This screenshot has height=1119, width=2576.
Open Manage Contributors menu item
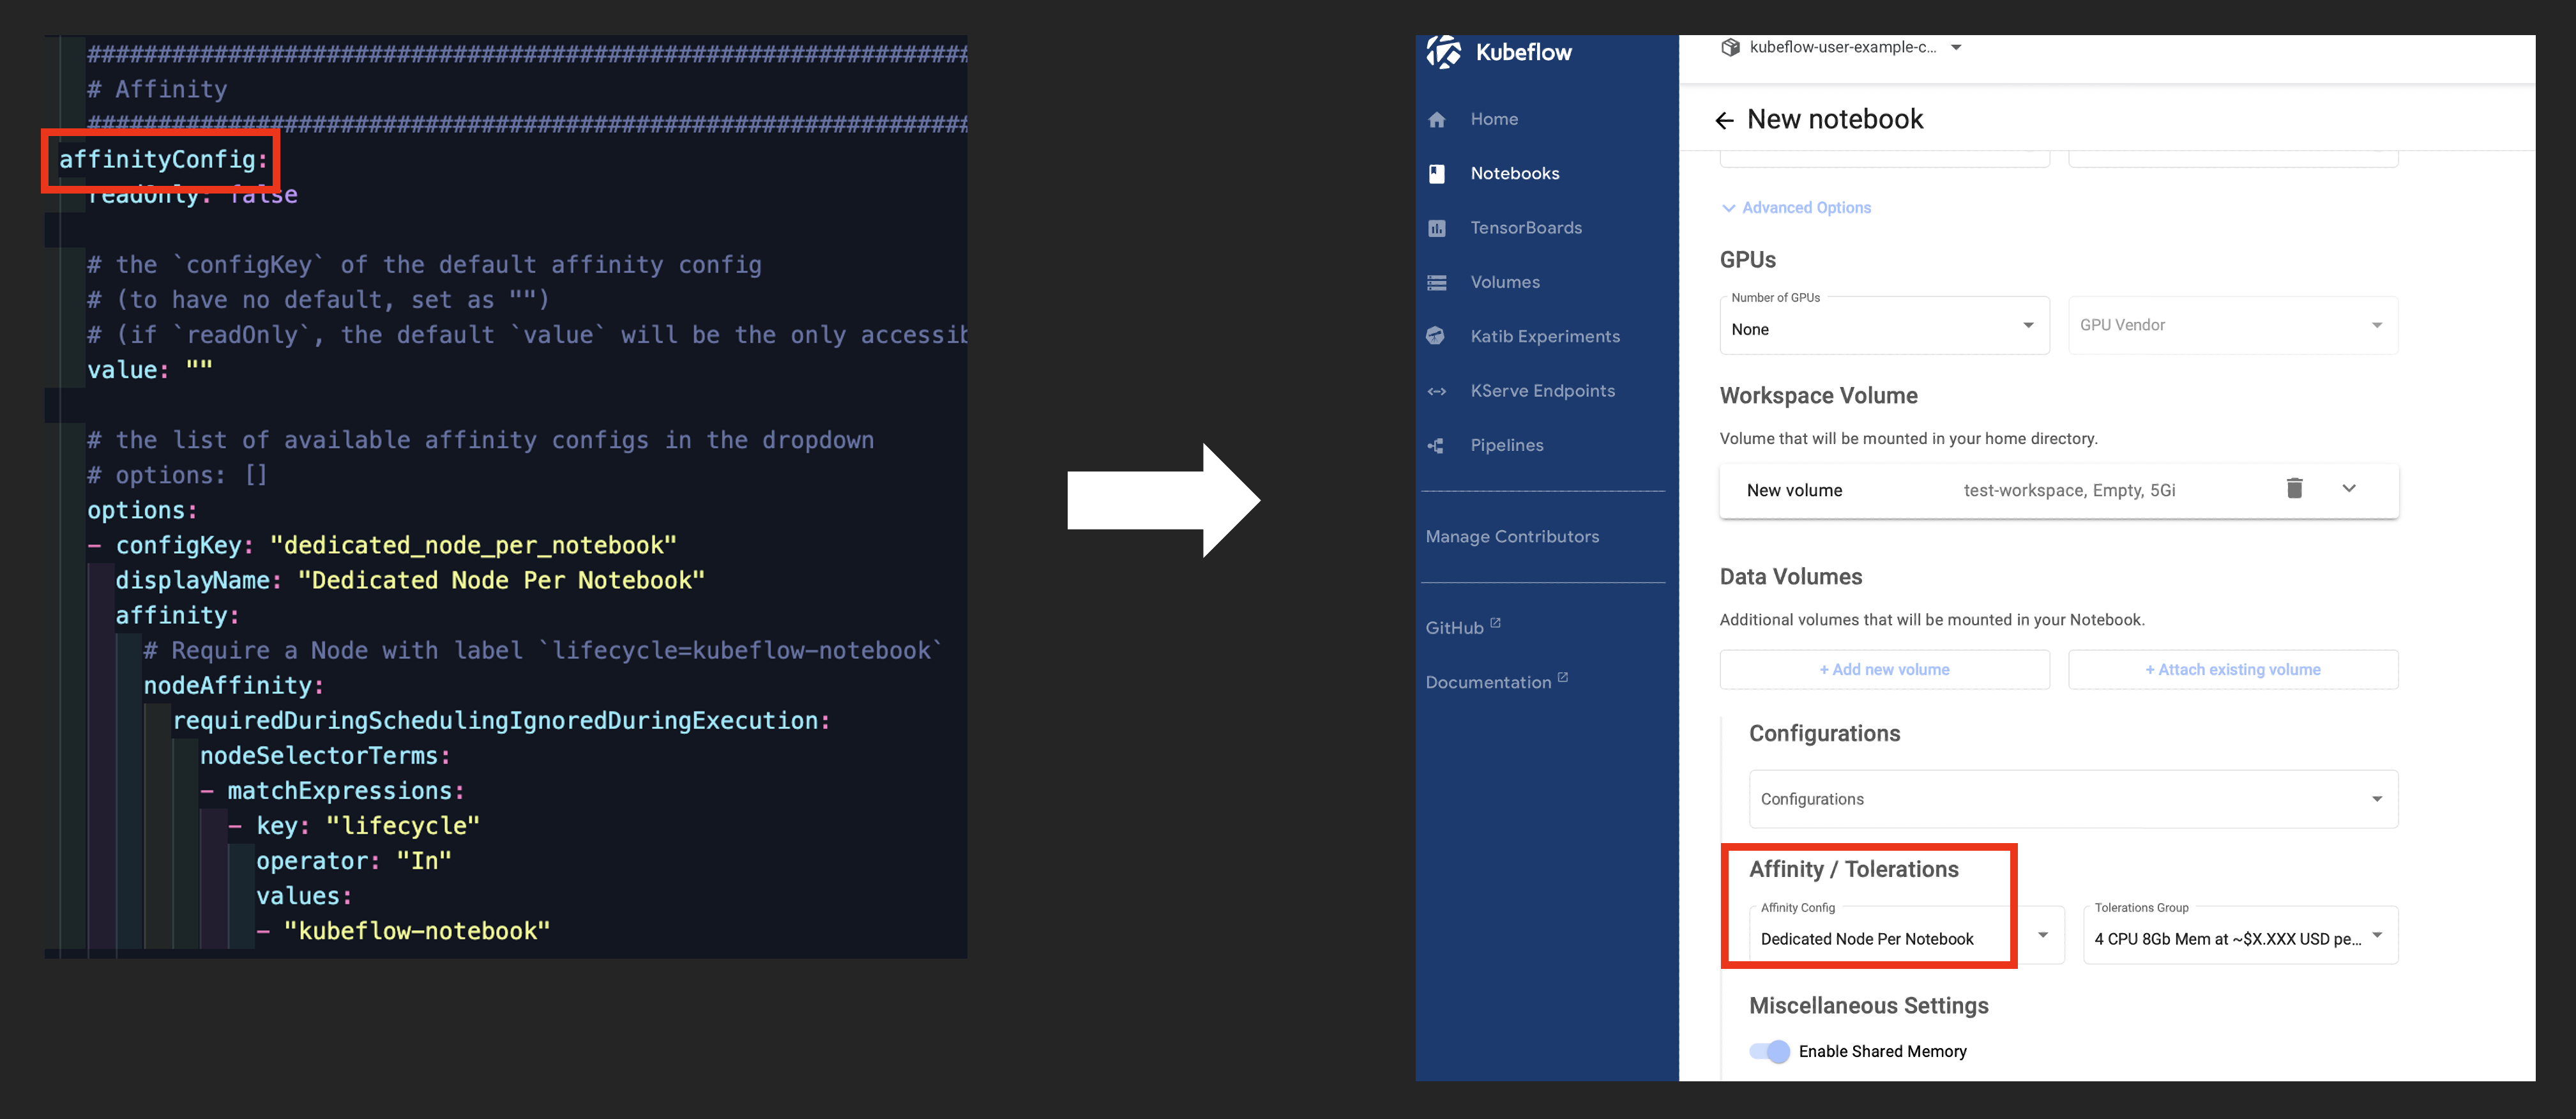1512,537
